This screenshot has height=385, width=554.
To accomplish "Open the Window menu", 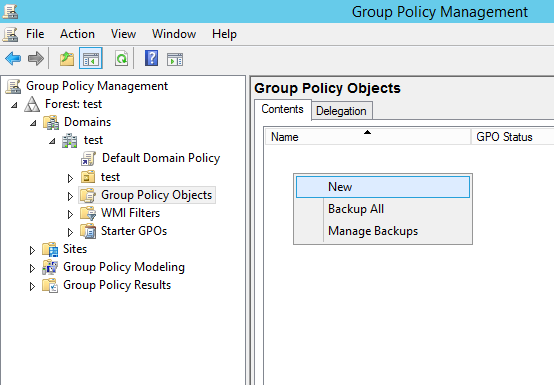I will pyautogui.click(x=174, y=34).
